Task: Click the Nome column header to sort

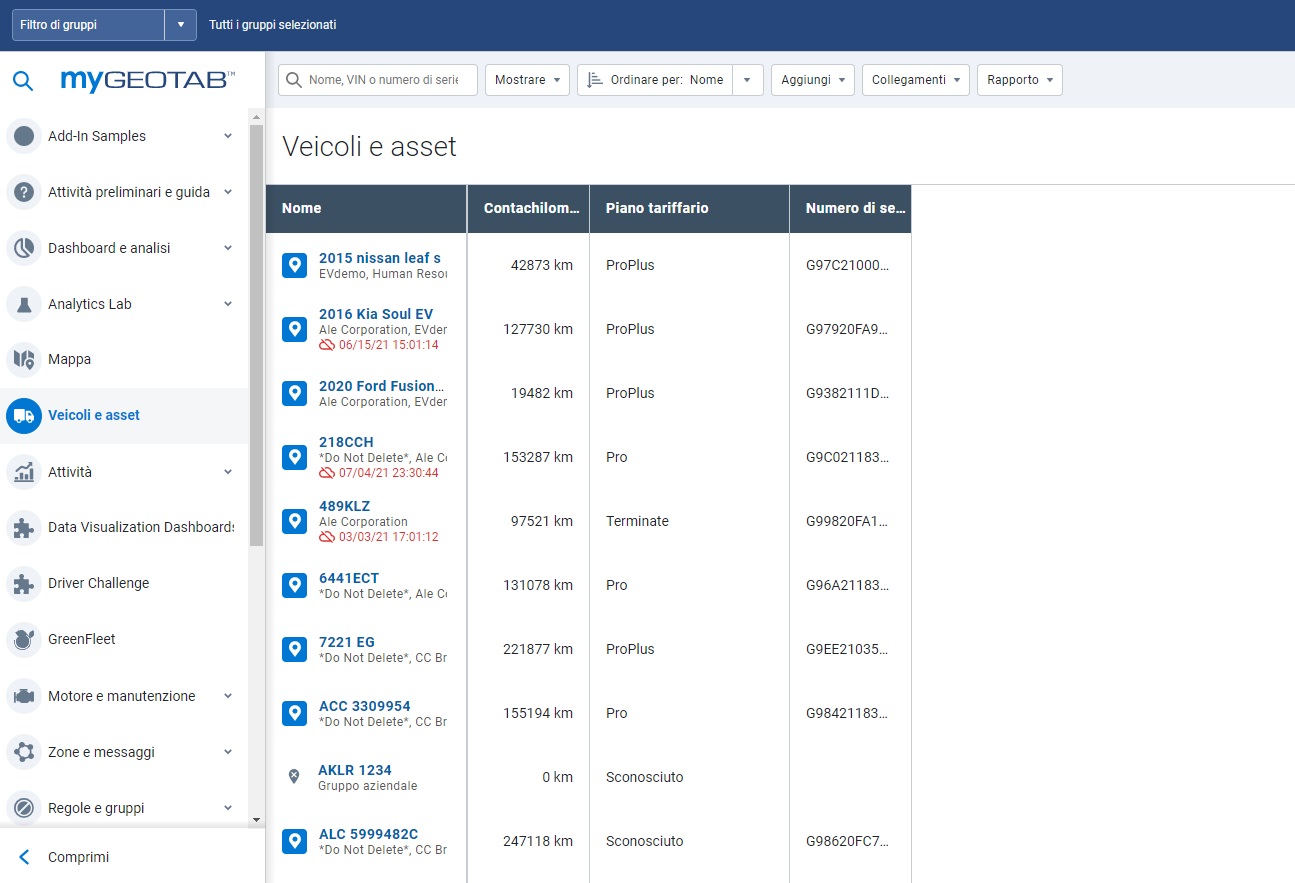Action: point(301,208)
